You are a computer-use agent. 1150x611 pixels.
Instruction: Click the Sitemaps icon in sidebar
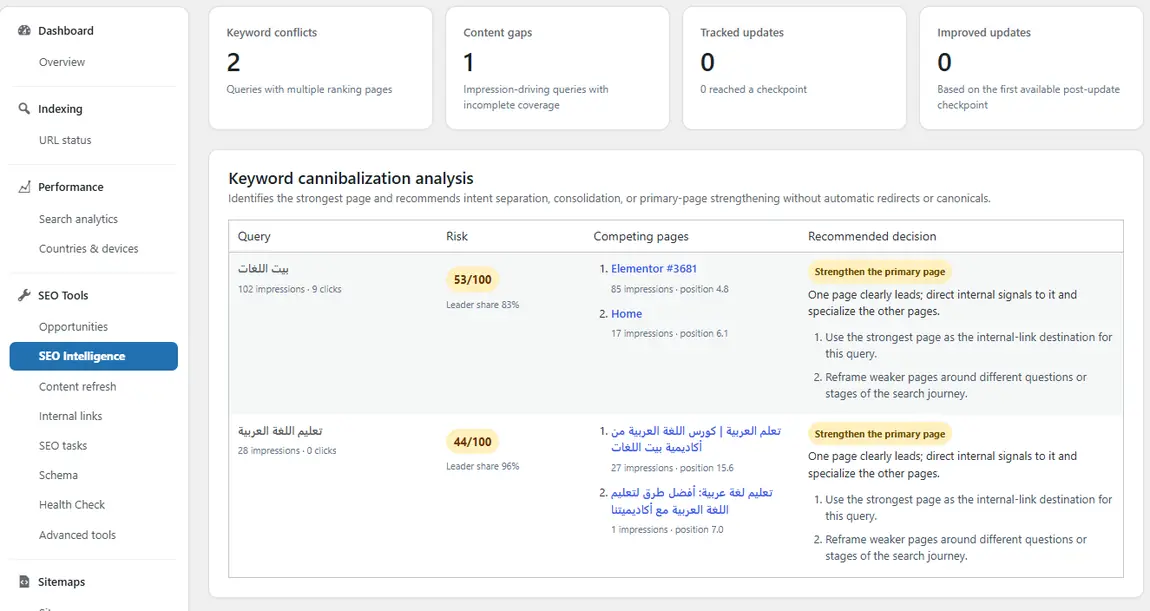[x=24, y=581]
